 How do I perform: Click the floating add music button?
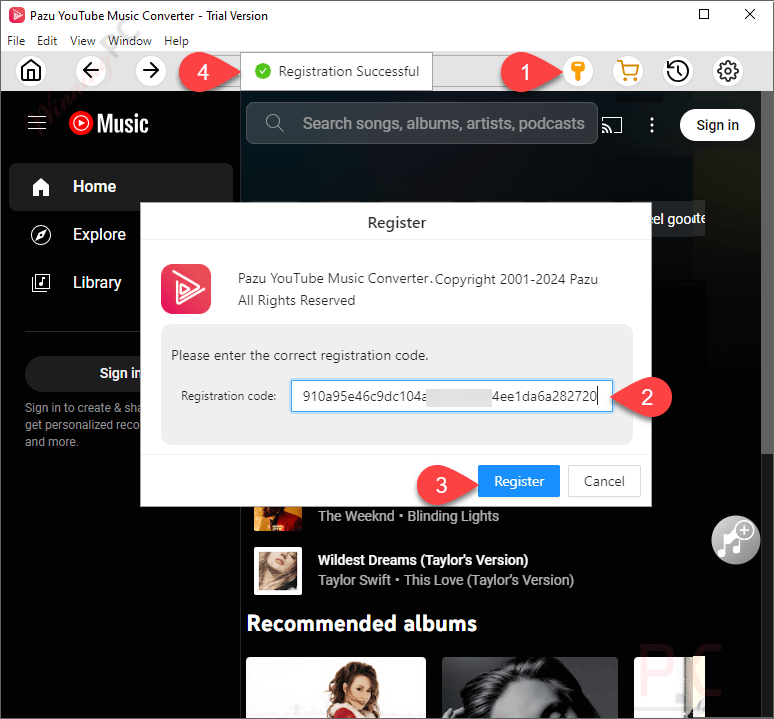click(735, 540)
